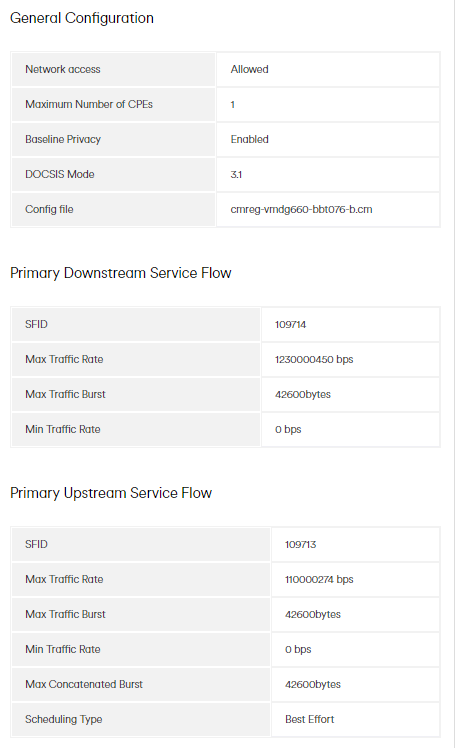Select the Max Concatenated Burst 42600bytes value
This screenshot has width=455, height=748.
pos(313,684)
